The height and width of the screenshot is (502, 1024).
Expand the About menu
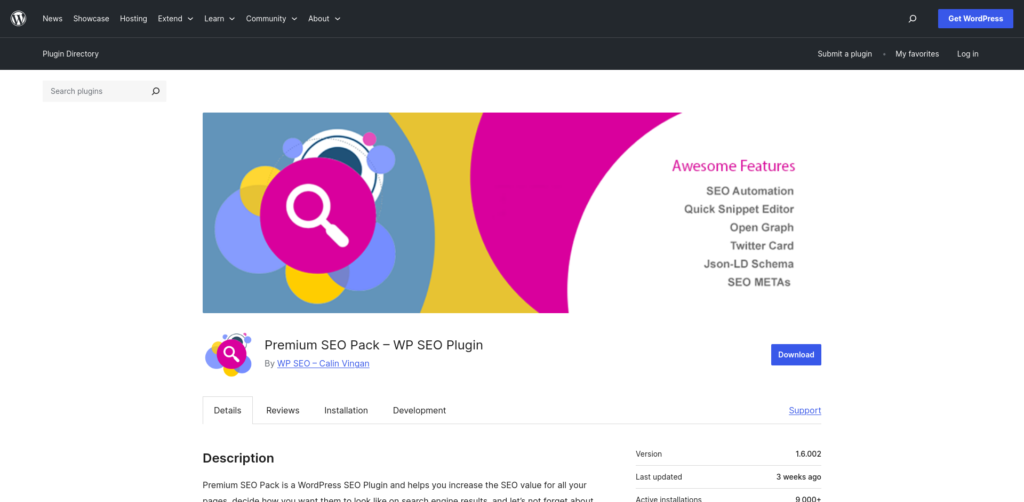coord(325,18)
